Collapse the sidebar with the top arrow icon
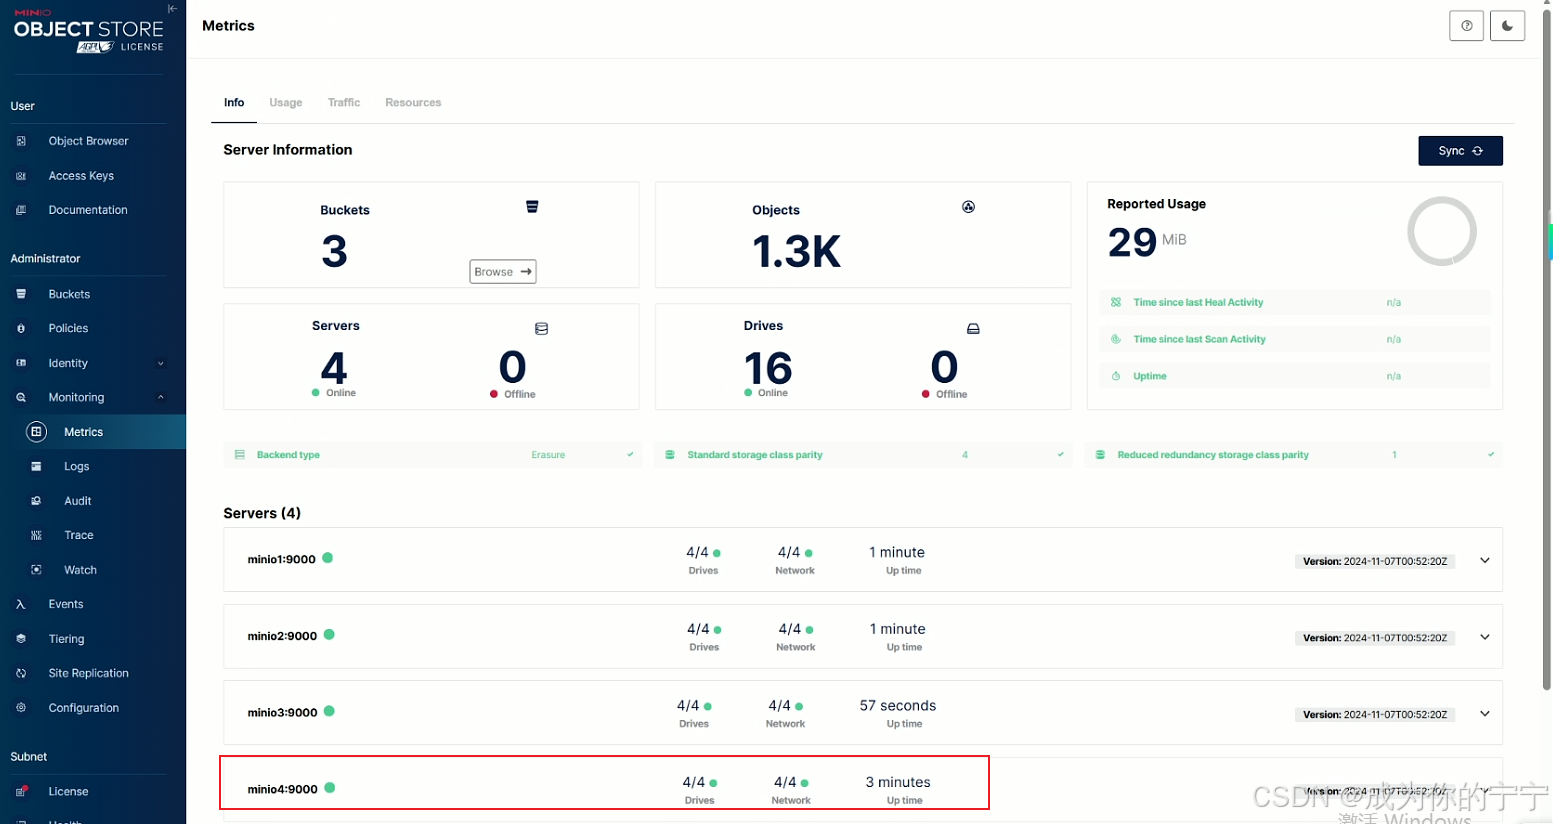Screen dimensions: 1553x824 172,8
